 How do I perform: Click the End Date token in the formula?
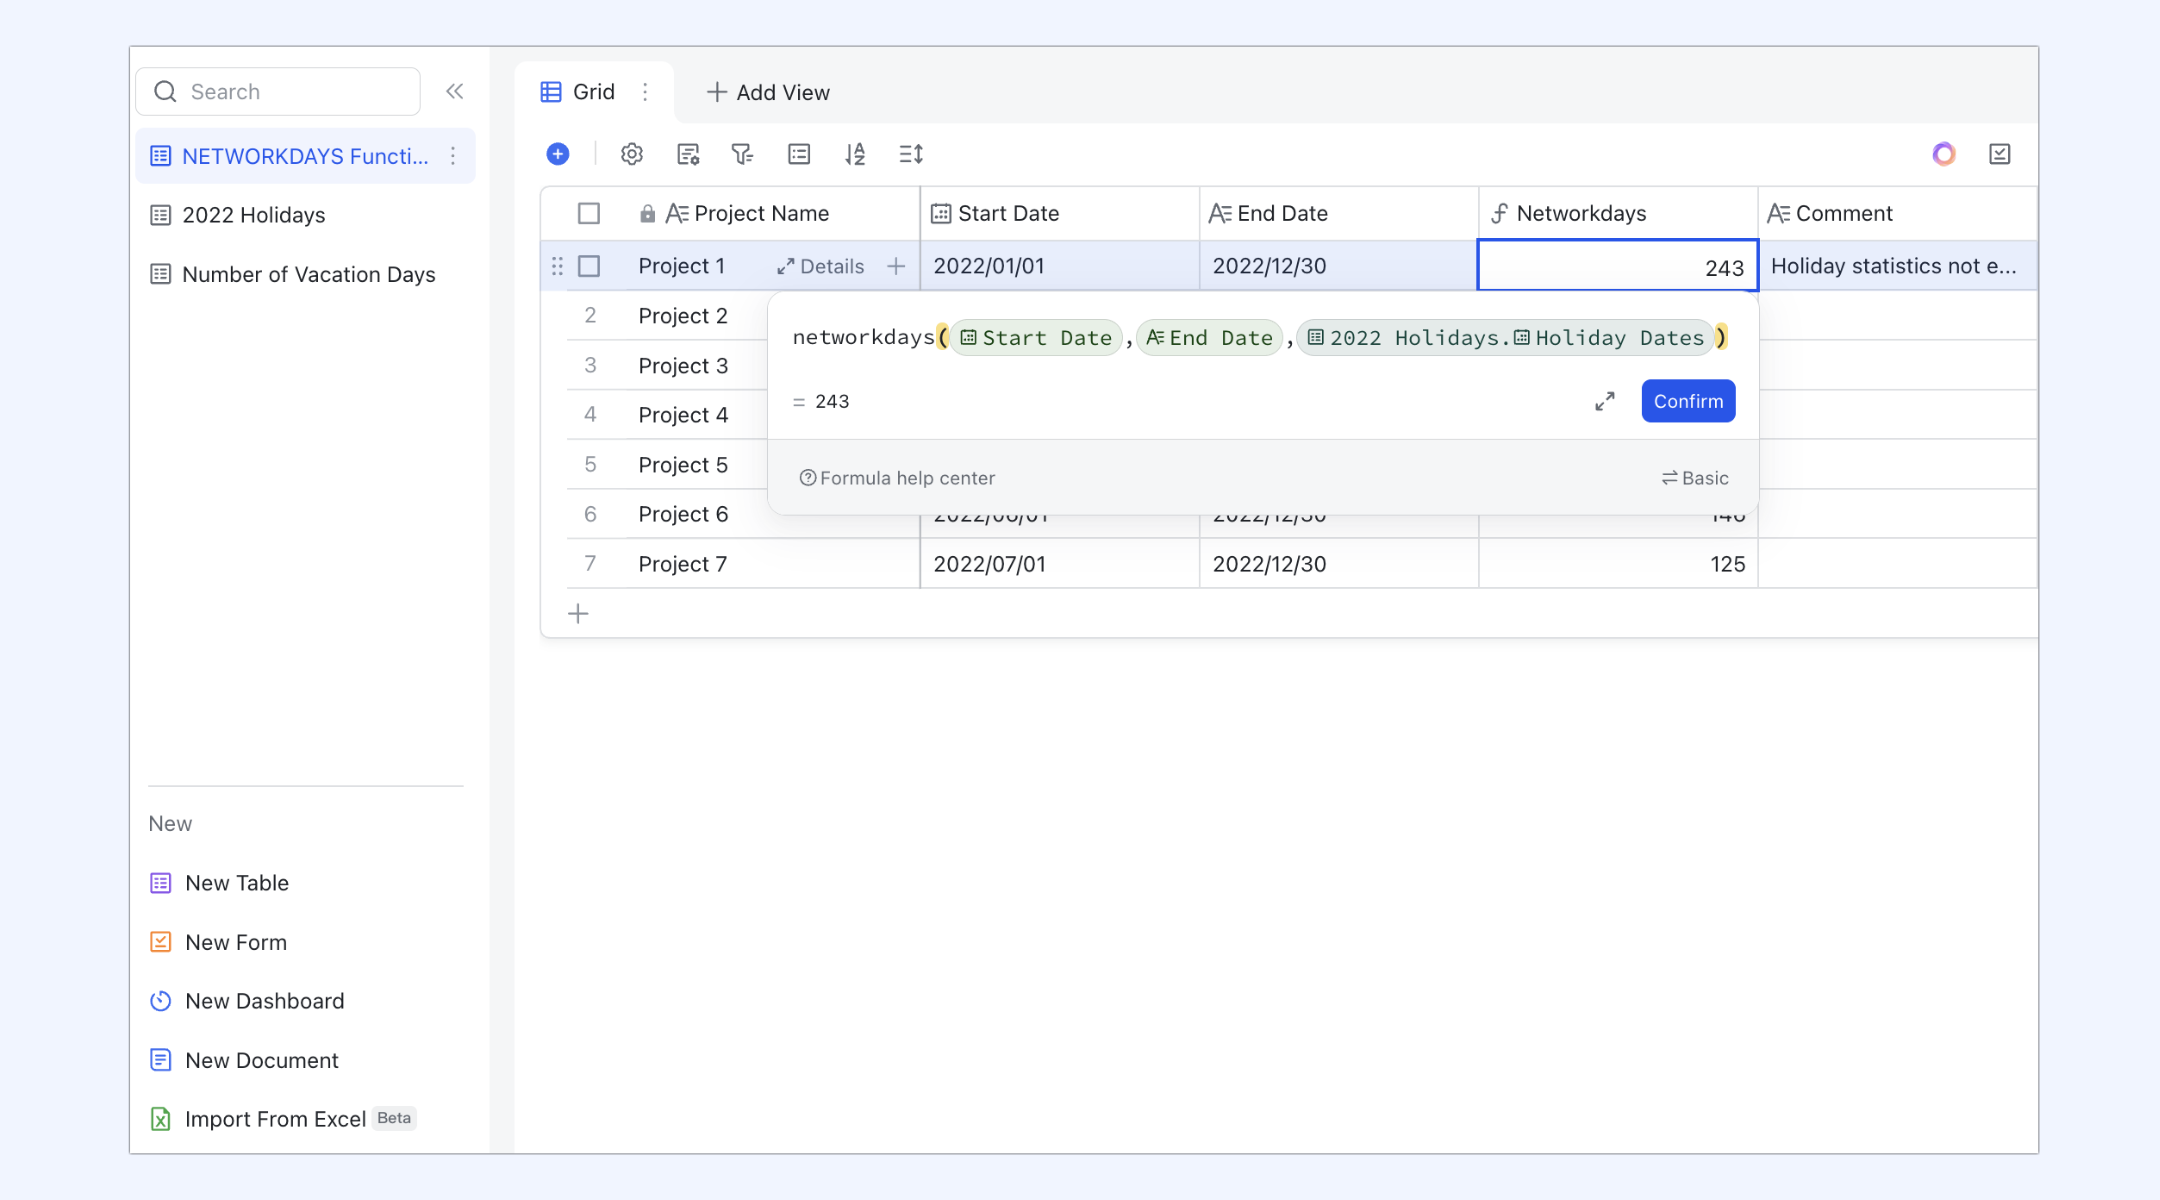[x=1209, y=338]
